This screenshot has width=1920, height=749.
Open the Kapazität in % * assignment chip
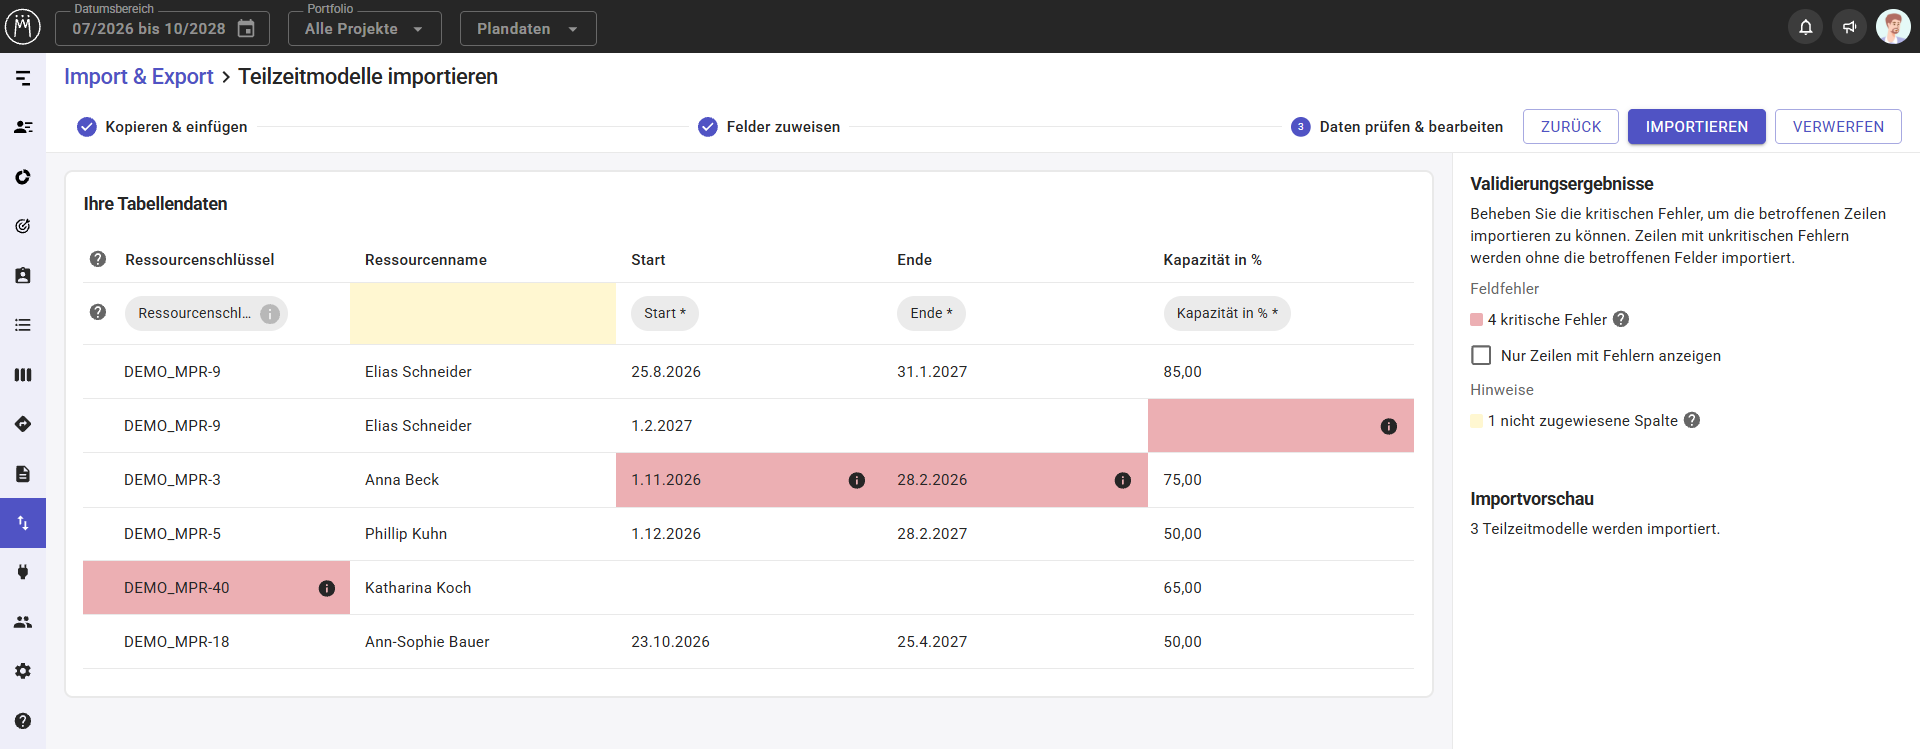[1227, 313]
